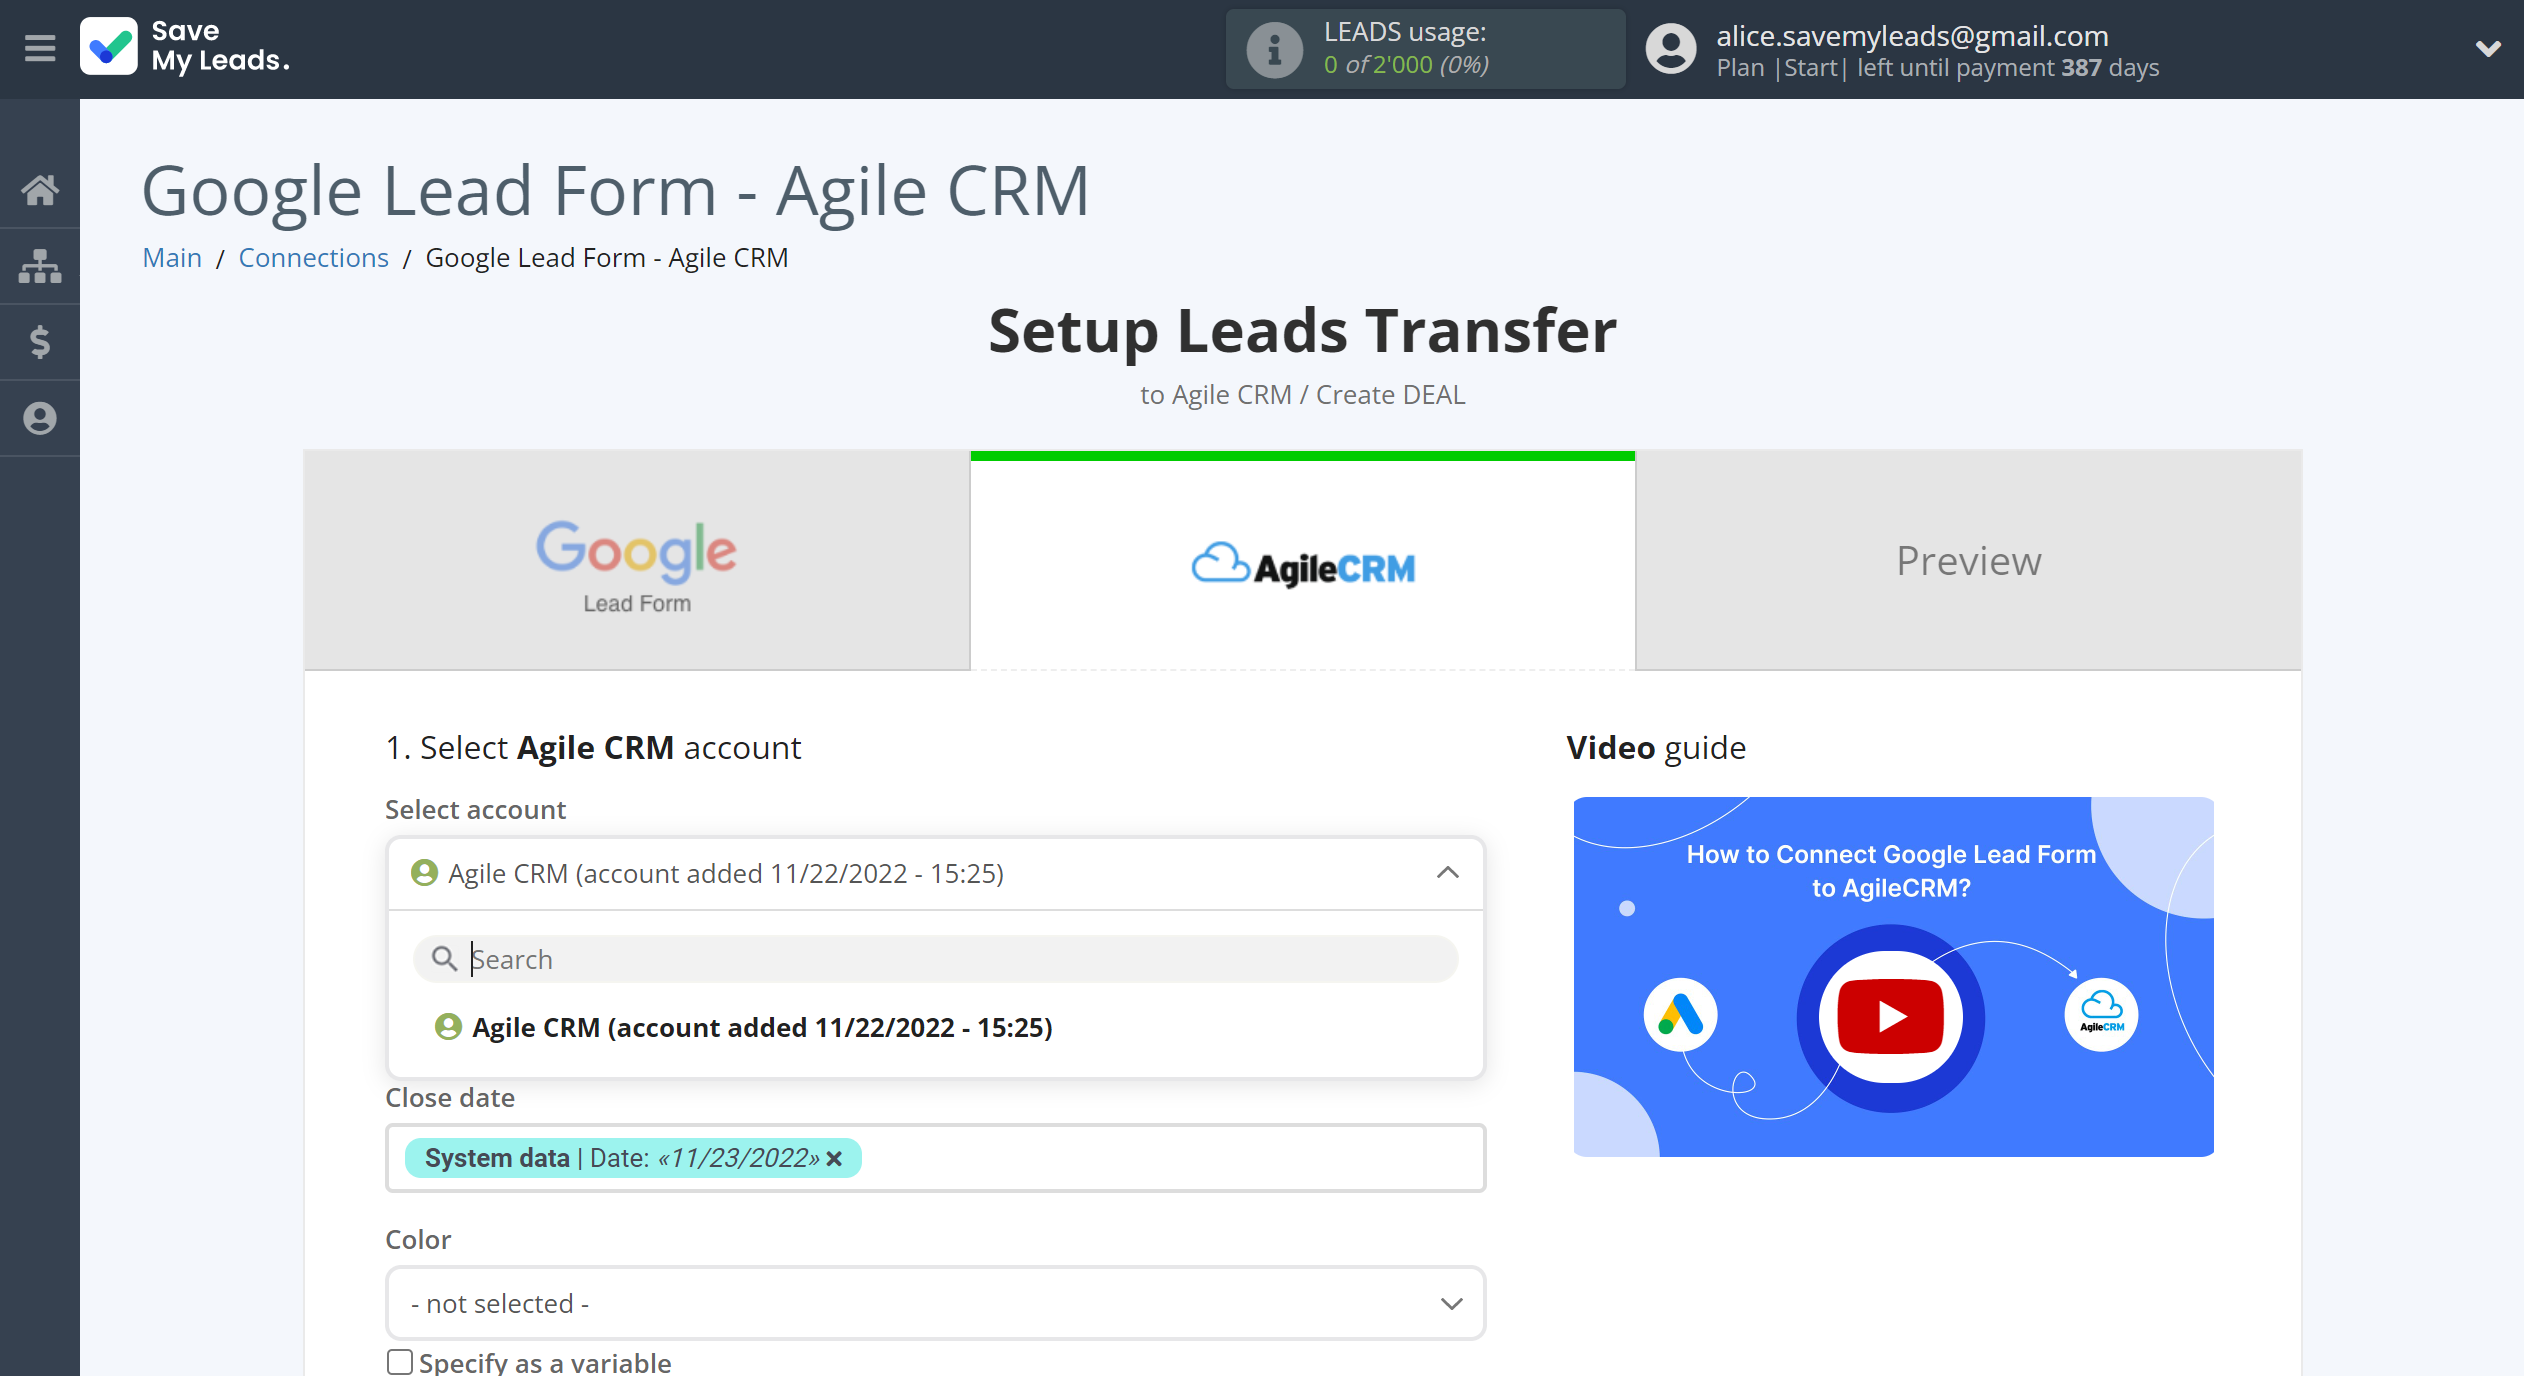The height and width of the screenshot is (1376, 2524).
Task: Open the hamburger menu
Action: click(x=40, y=48)
